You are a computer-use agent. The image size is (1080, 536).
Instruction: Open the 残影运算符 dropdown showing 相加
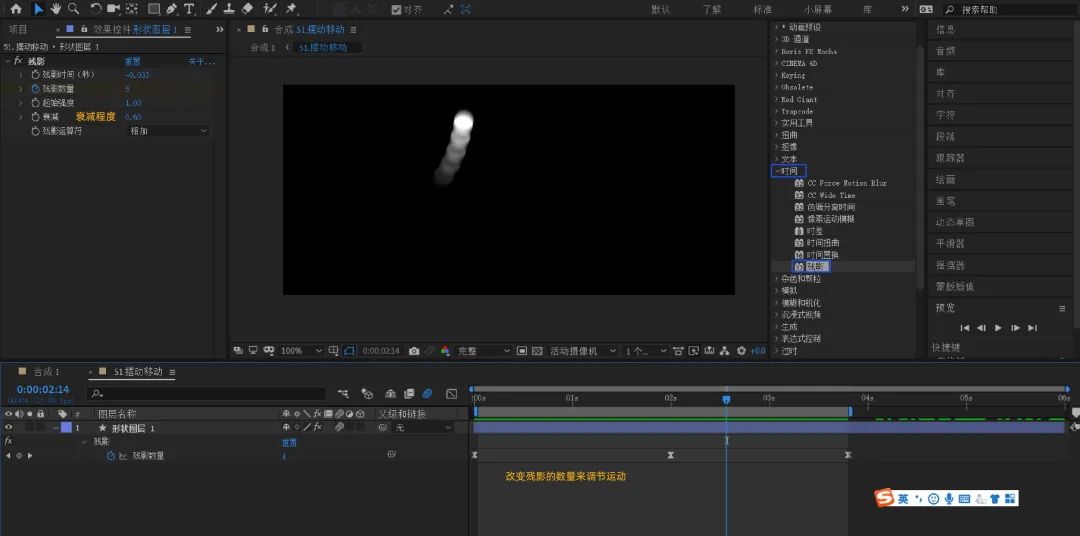point(167,131)
